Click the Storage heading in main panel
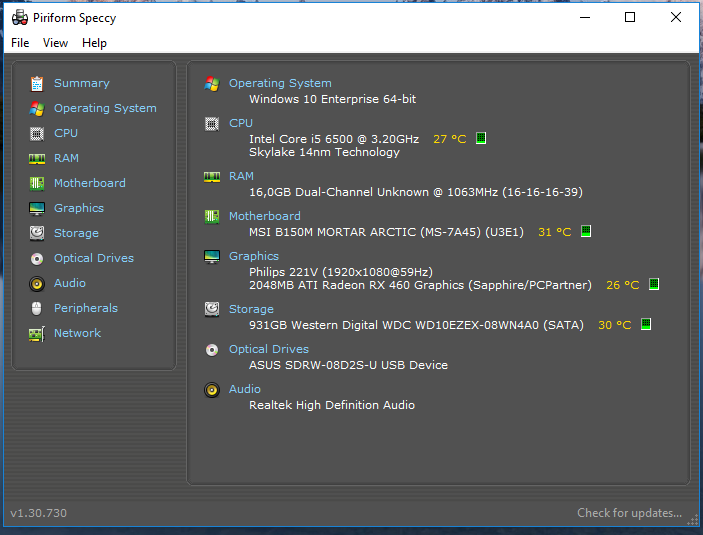This screenshot has width=703, height=535. (x=251, y=309)
